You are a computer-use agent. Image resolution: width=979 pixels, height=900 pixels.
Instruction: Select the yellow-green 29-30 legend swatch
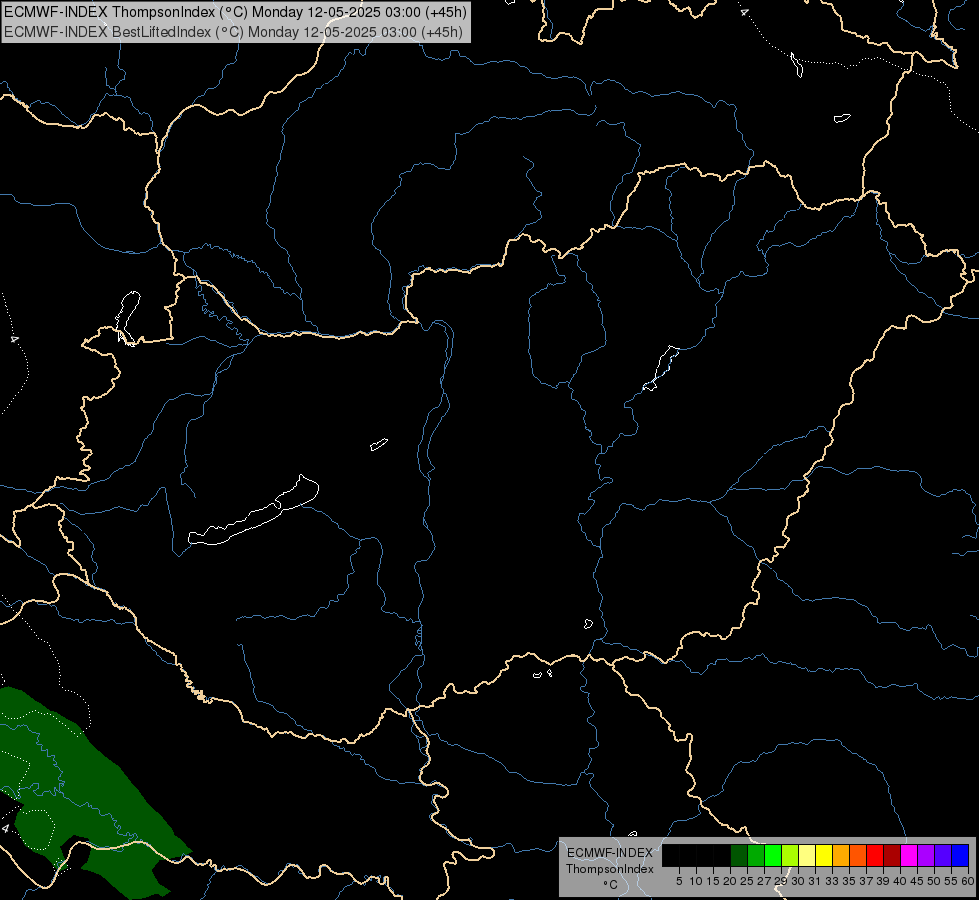click(790, 855)
